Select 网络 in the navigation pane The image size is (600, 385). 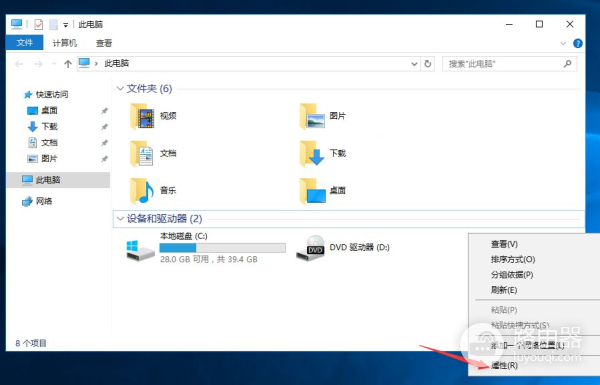[37, 201]
